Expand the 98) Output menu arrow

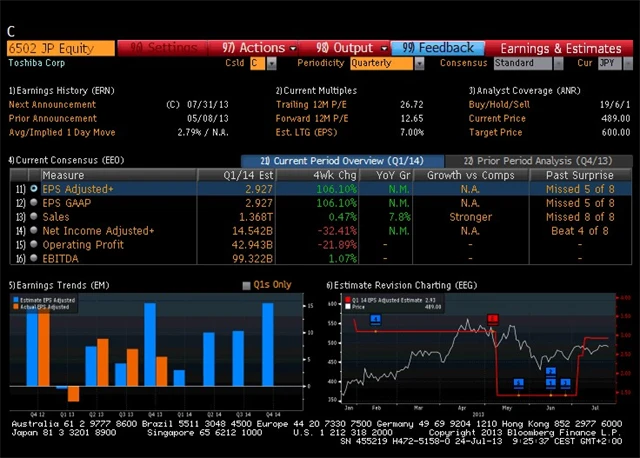click(384, 49)
